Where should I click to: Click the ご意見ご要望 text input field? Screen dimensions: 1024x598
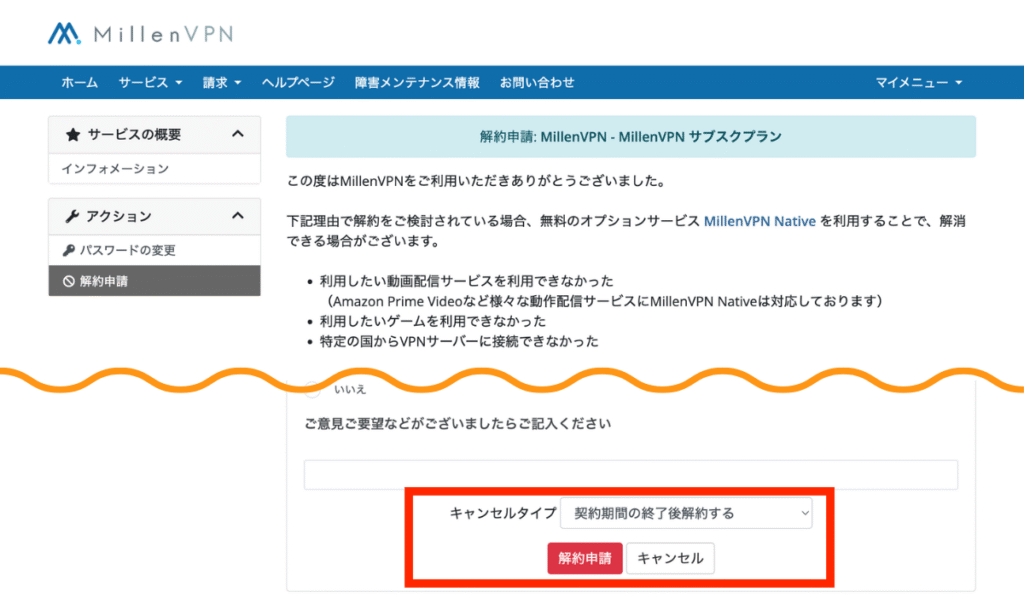pyautogui.click(x=630, y=474)
